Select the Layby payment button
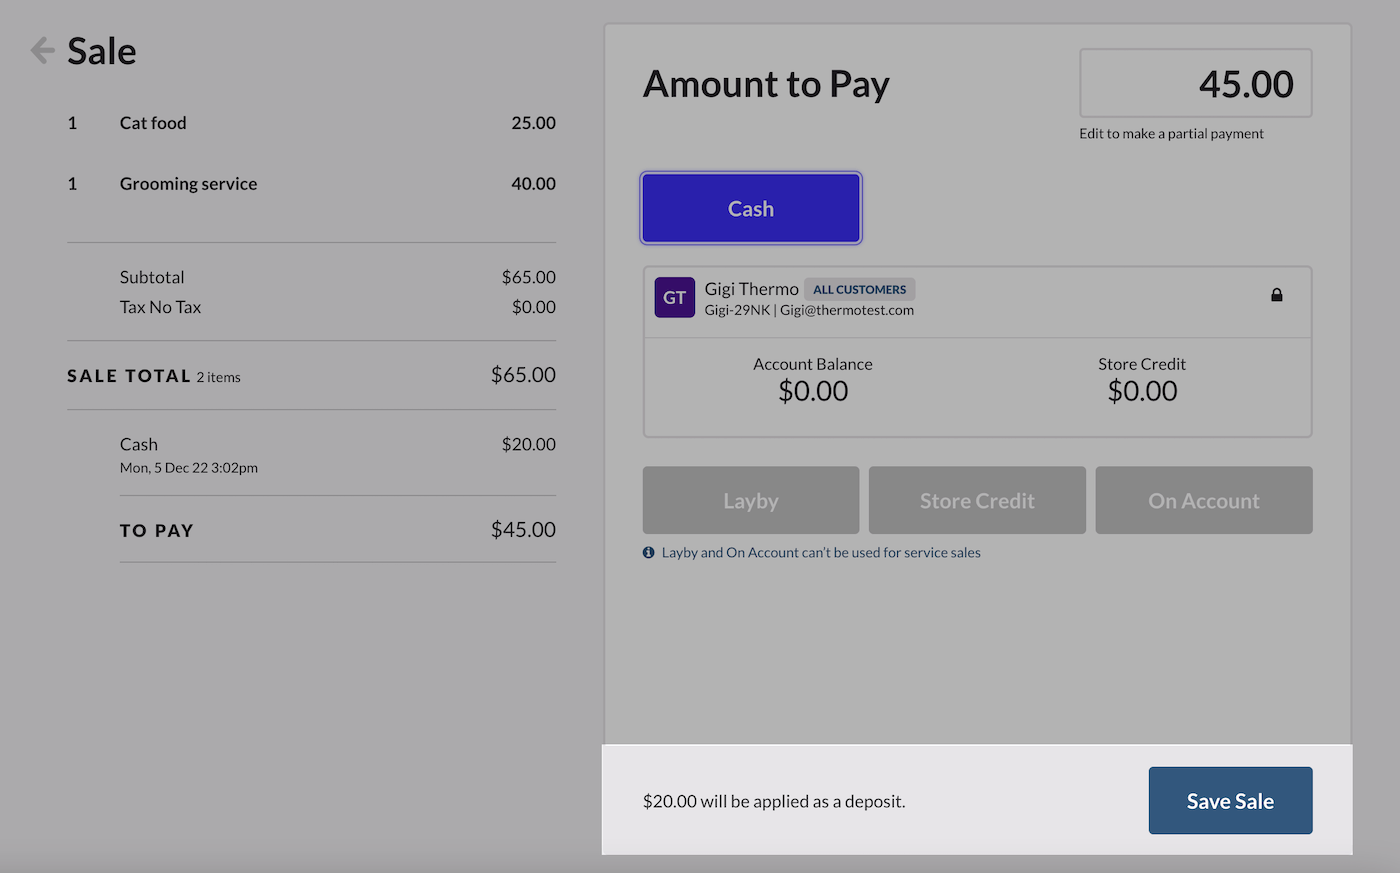 pos(750,500)
